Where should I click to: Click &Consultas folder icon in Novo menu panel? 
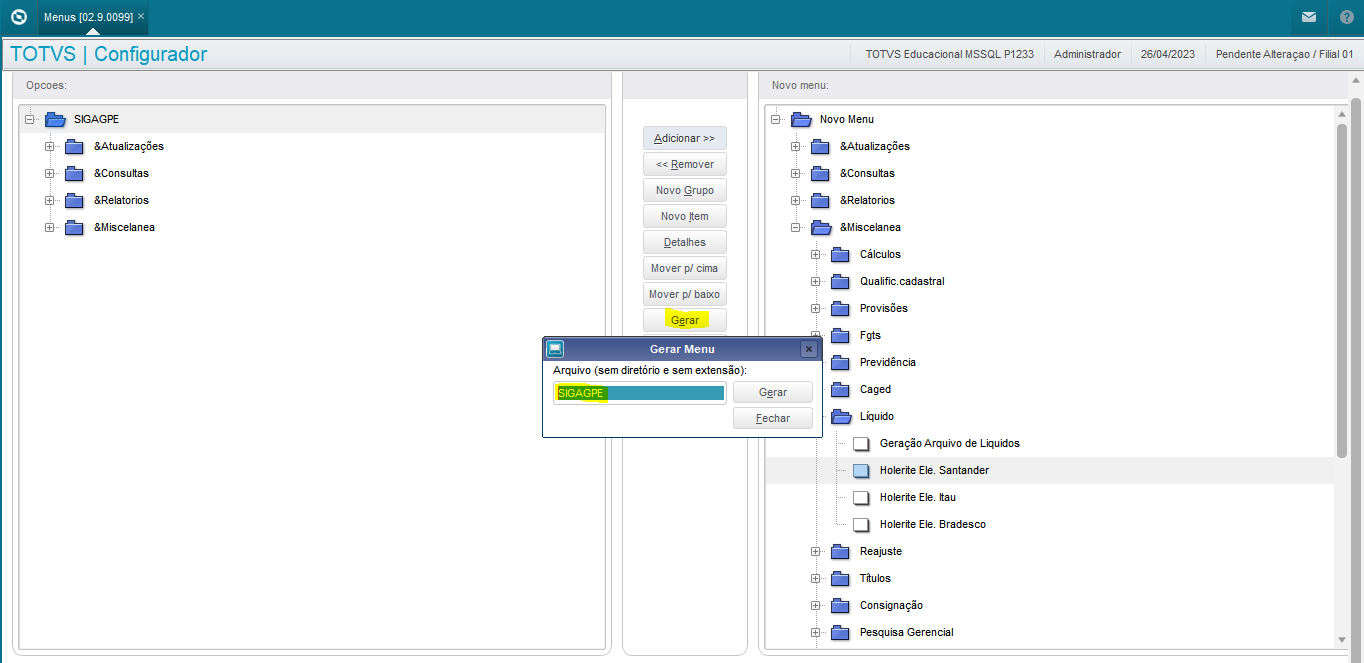[x=821, y=173]
